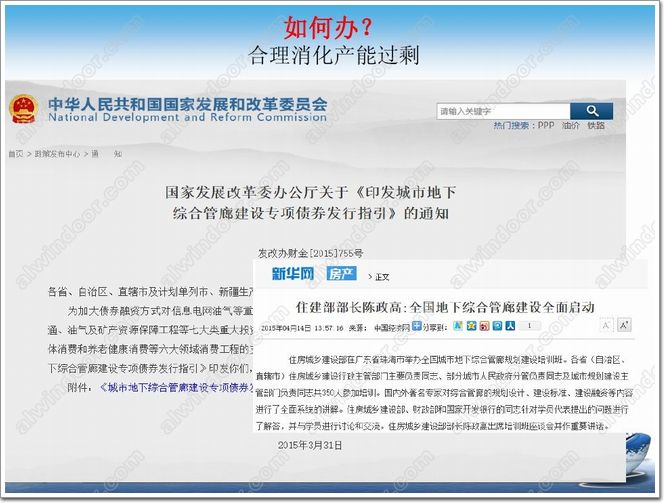Click the blue plus share icon before 分享到

coord(416,326)
